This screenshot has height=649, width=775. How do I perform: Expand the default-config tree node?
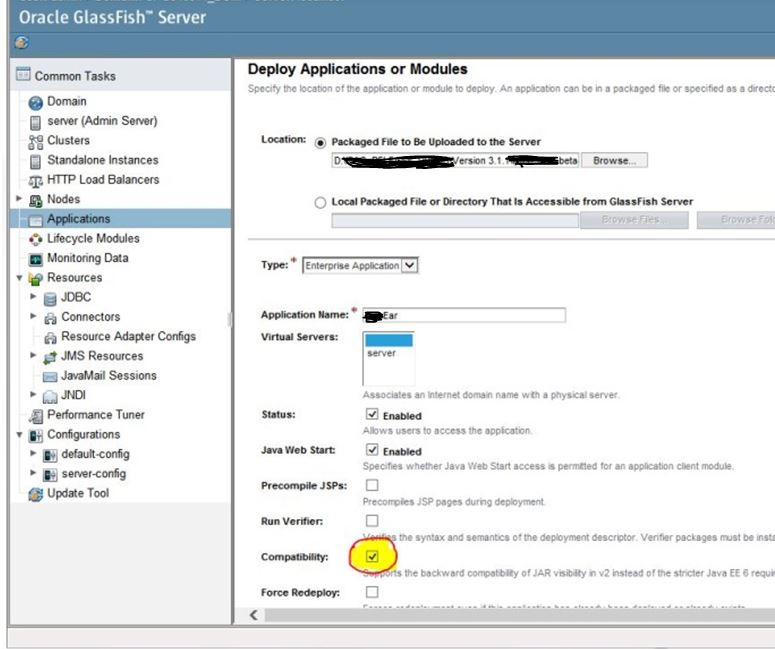click(33, 453)
